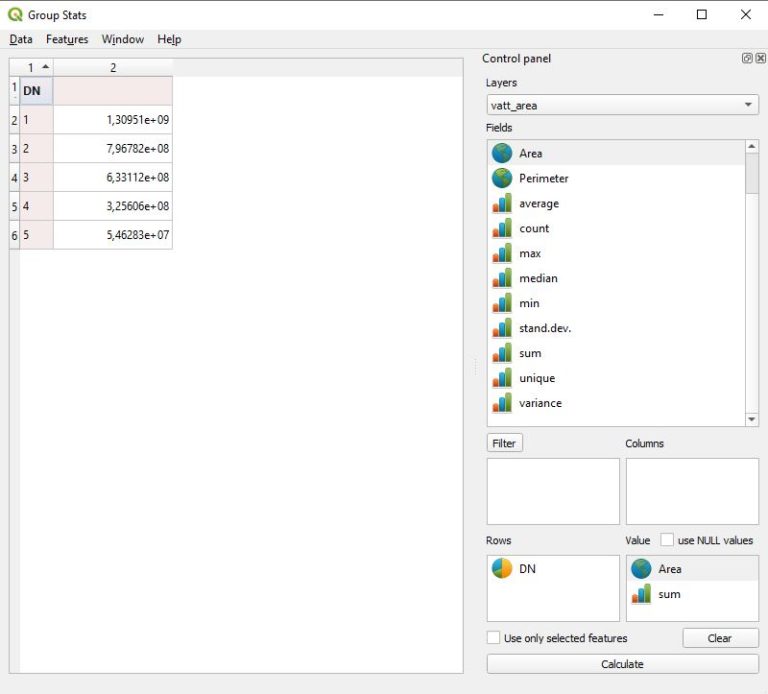
Task: Select the median function icon
Action: pos(502,278)
